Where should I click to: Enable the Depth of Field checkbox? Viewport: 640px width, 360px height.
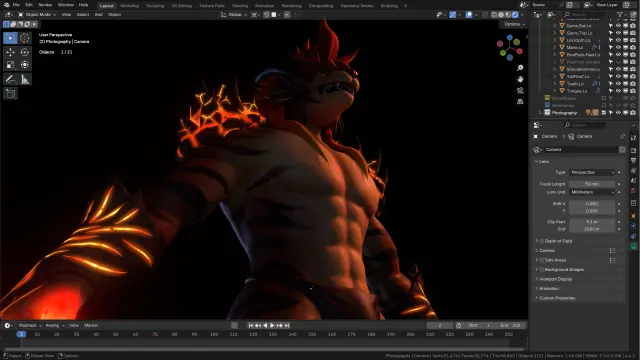[x=542, y=241]
